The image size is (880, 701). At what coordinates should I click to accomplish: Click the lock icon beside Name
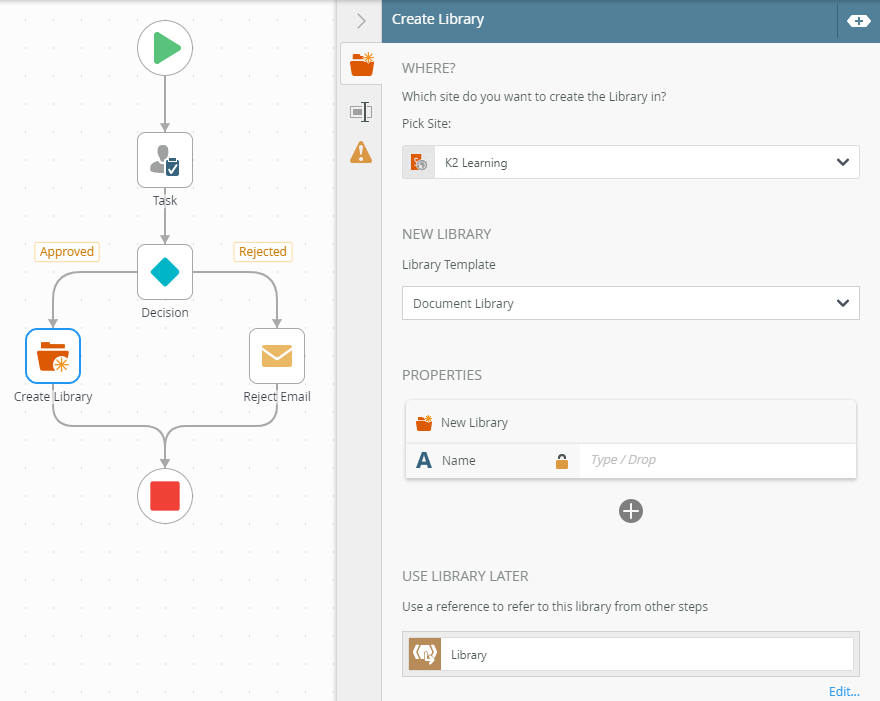click(562, 461)
